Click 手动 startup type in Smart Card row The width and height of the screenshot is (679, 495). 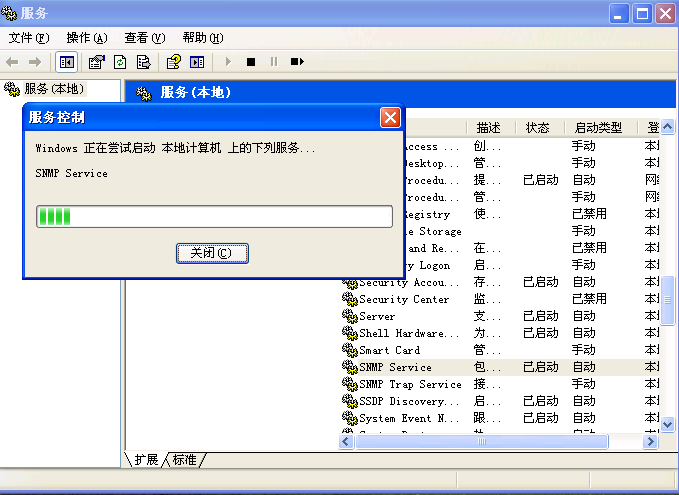[583, 350]
